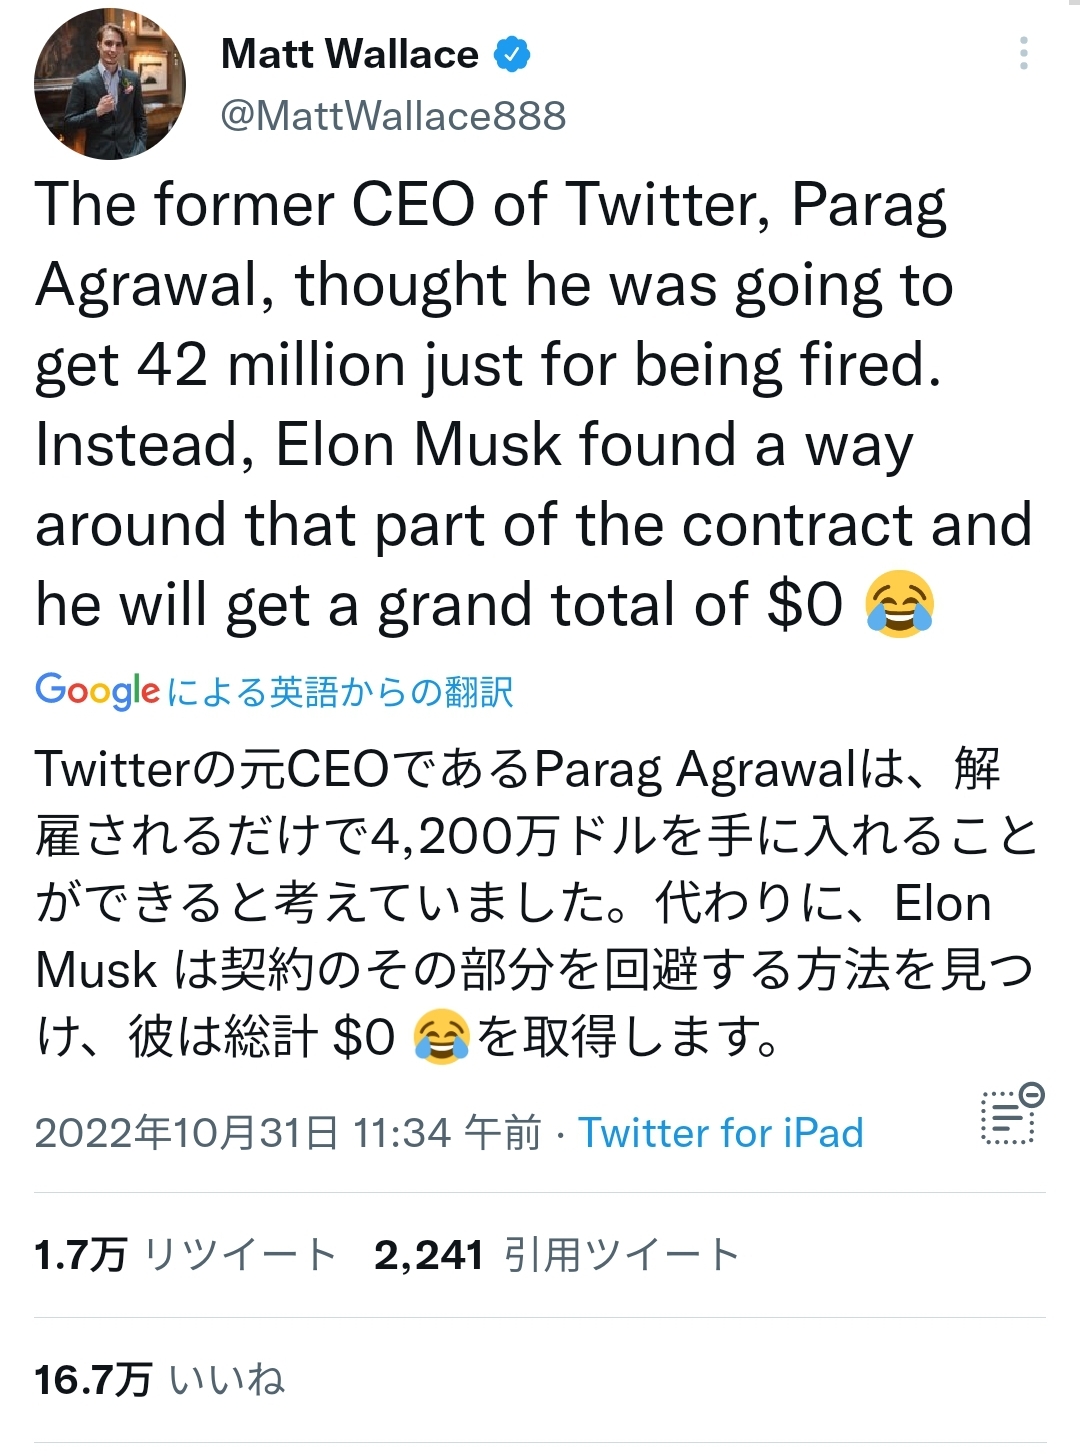The image size is (1080, 1456).
Task: Click the Google logo above translation
Action: pyautogui.click(x=97, y=690)
